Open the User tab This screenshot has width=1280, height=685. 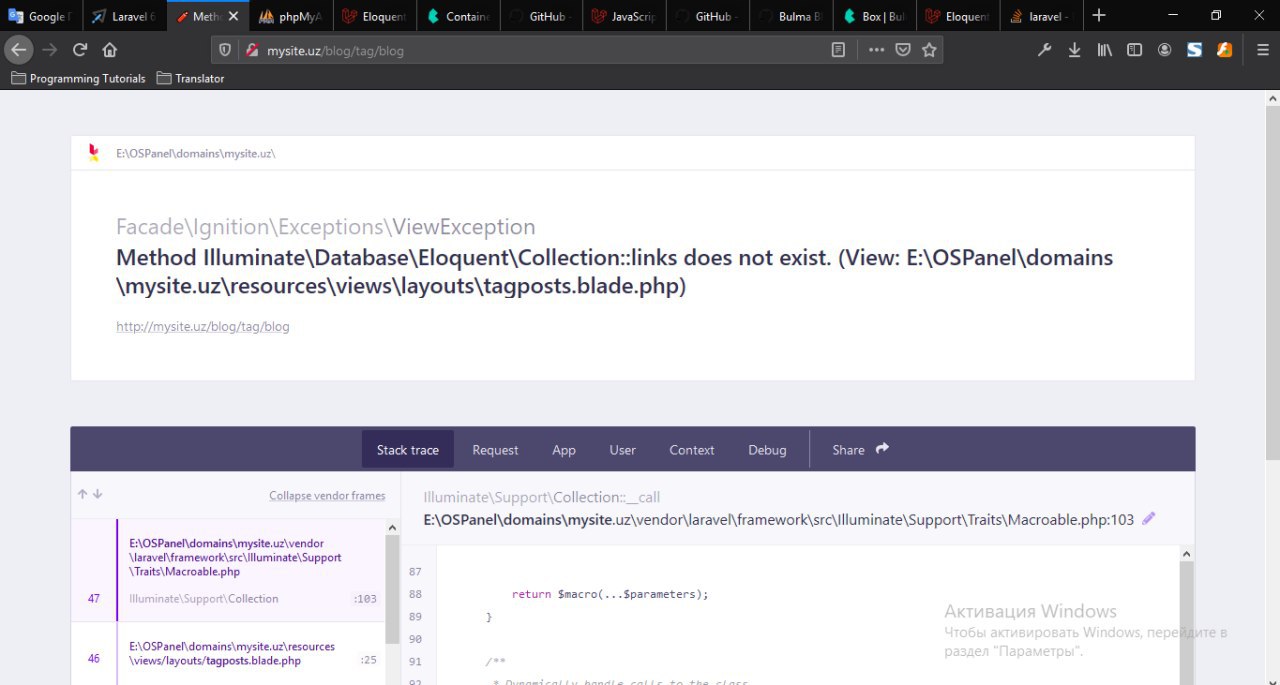[623, 450]
